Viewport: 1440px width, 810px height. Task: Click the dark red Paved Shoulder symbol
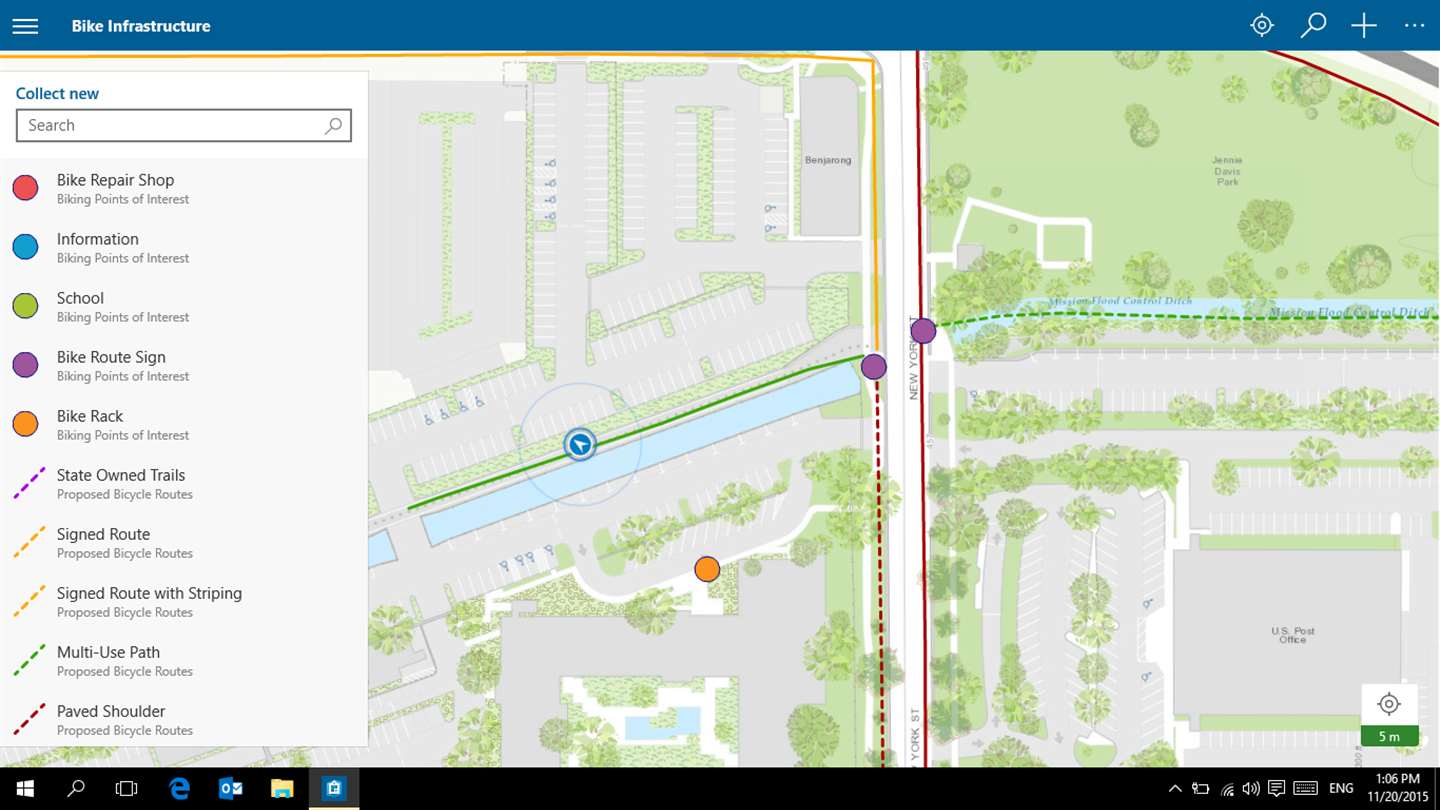(28, 719)
